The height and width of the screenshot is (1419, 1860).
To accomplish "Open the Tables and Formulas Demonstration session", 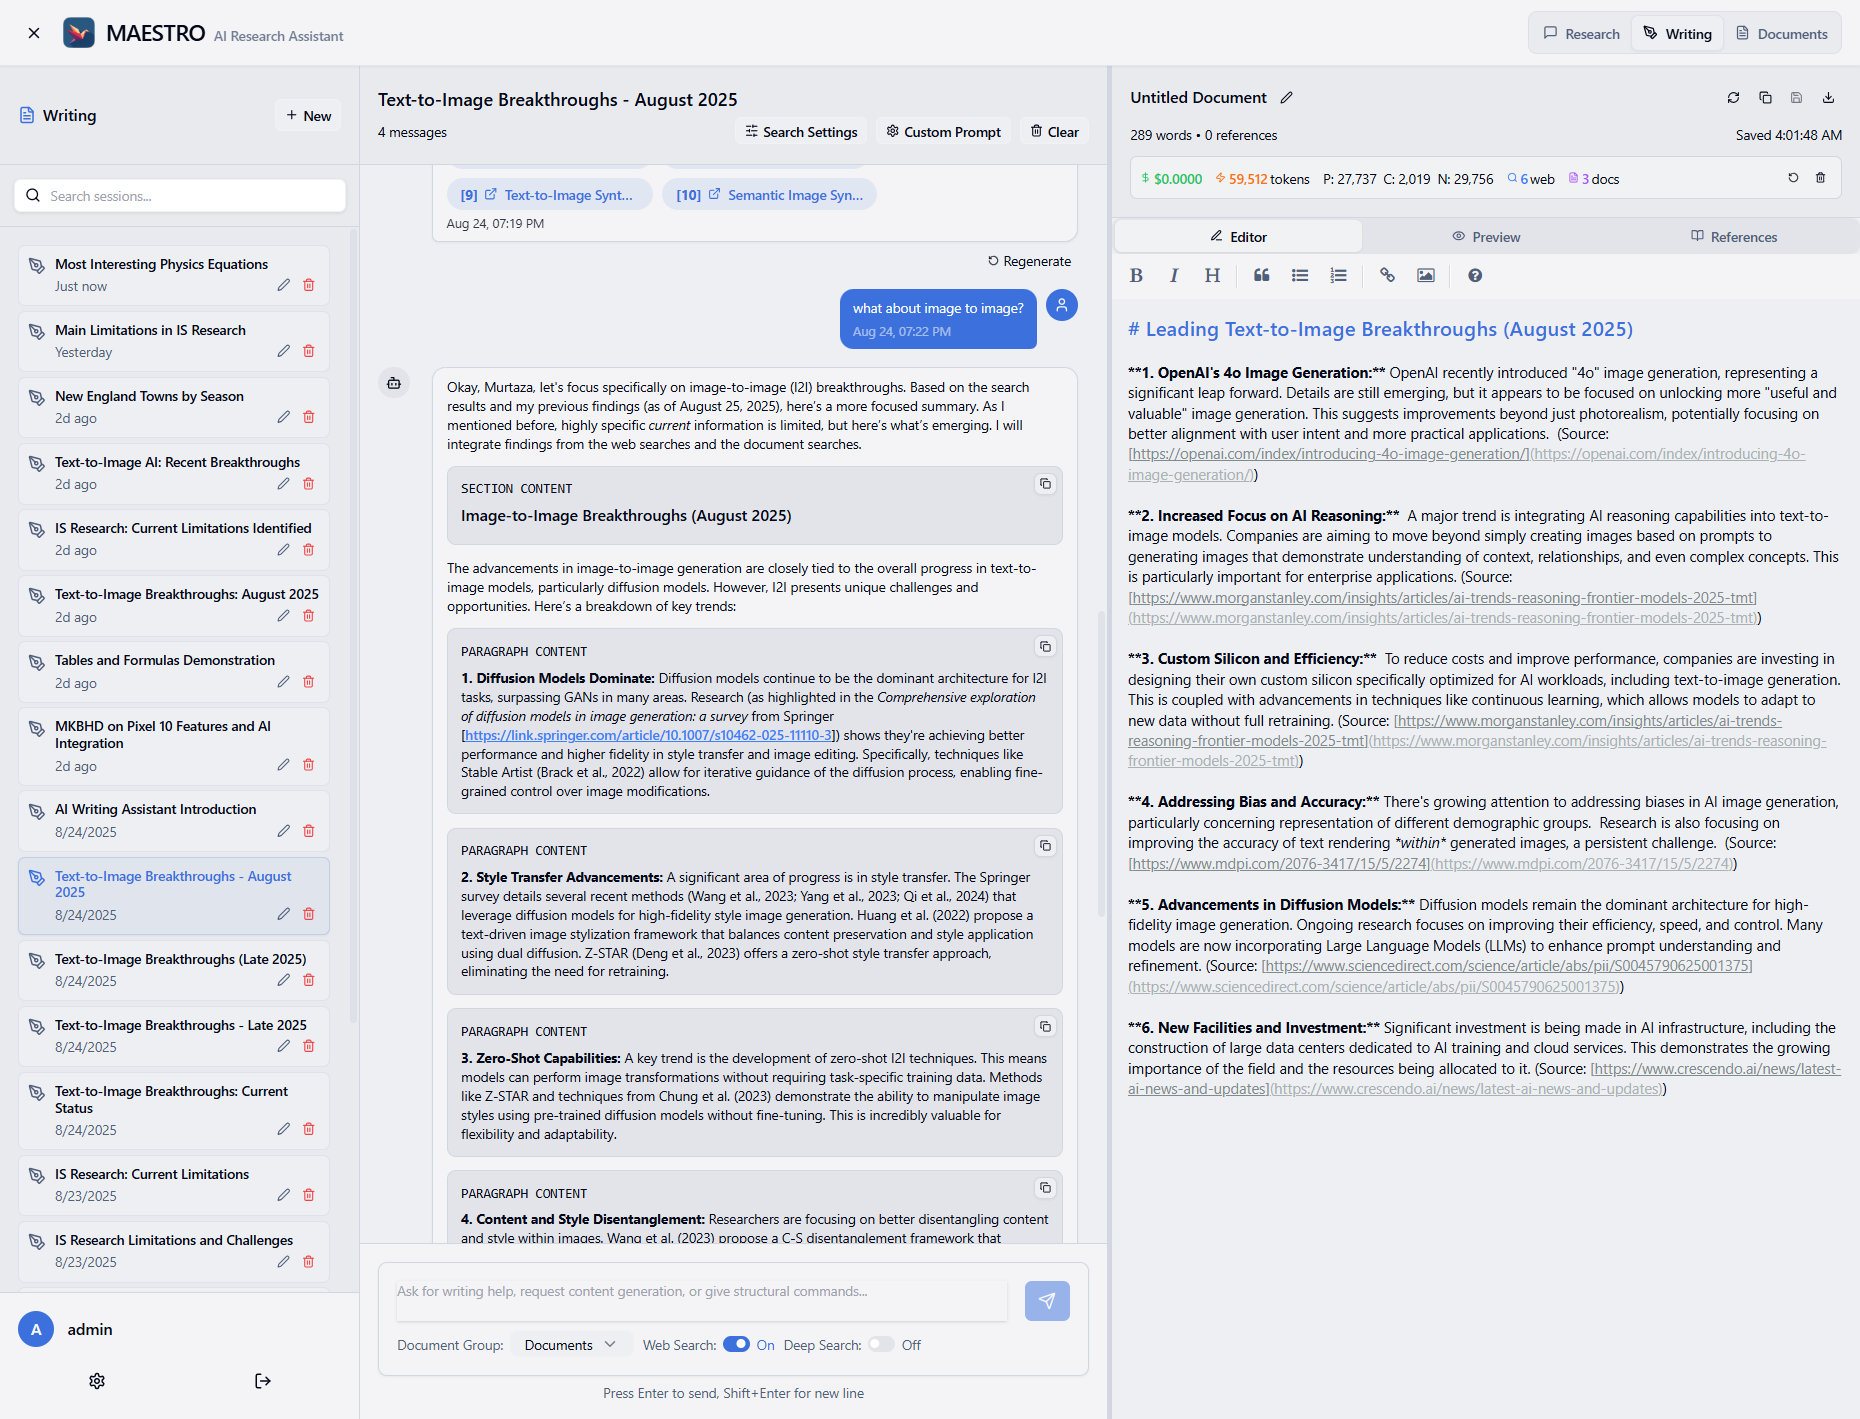I will point(174,672).
